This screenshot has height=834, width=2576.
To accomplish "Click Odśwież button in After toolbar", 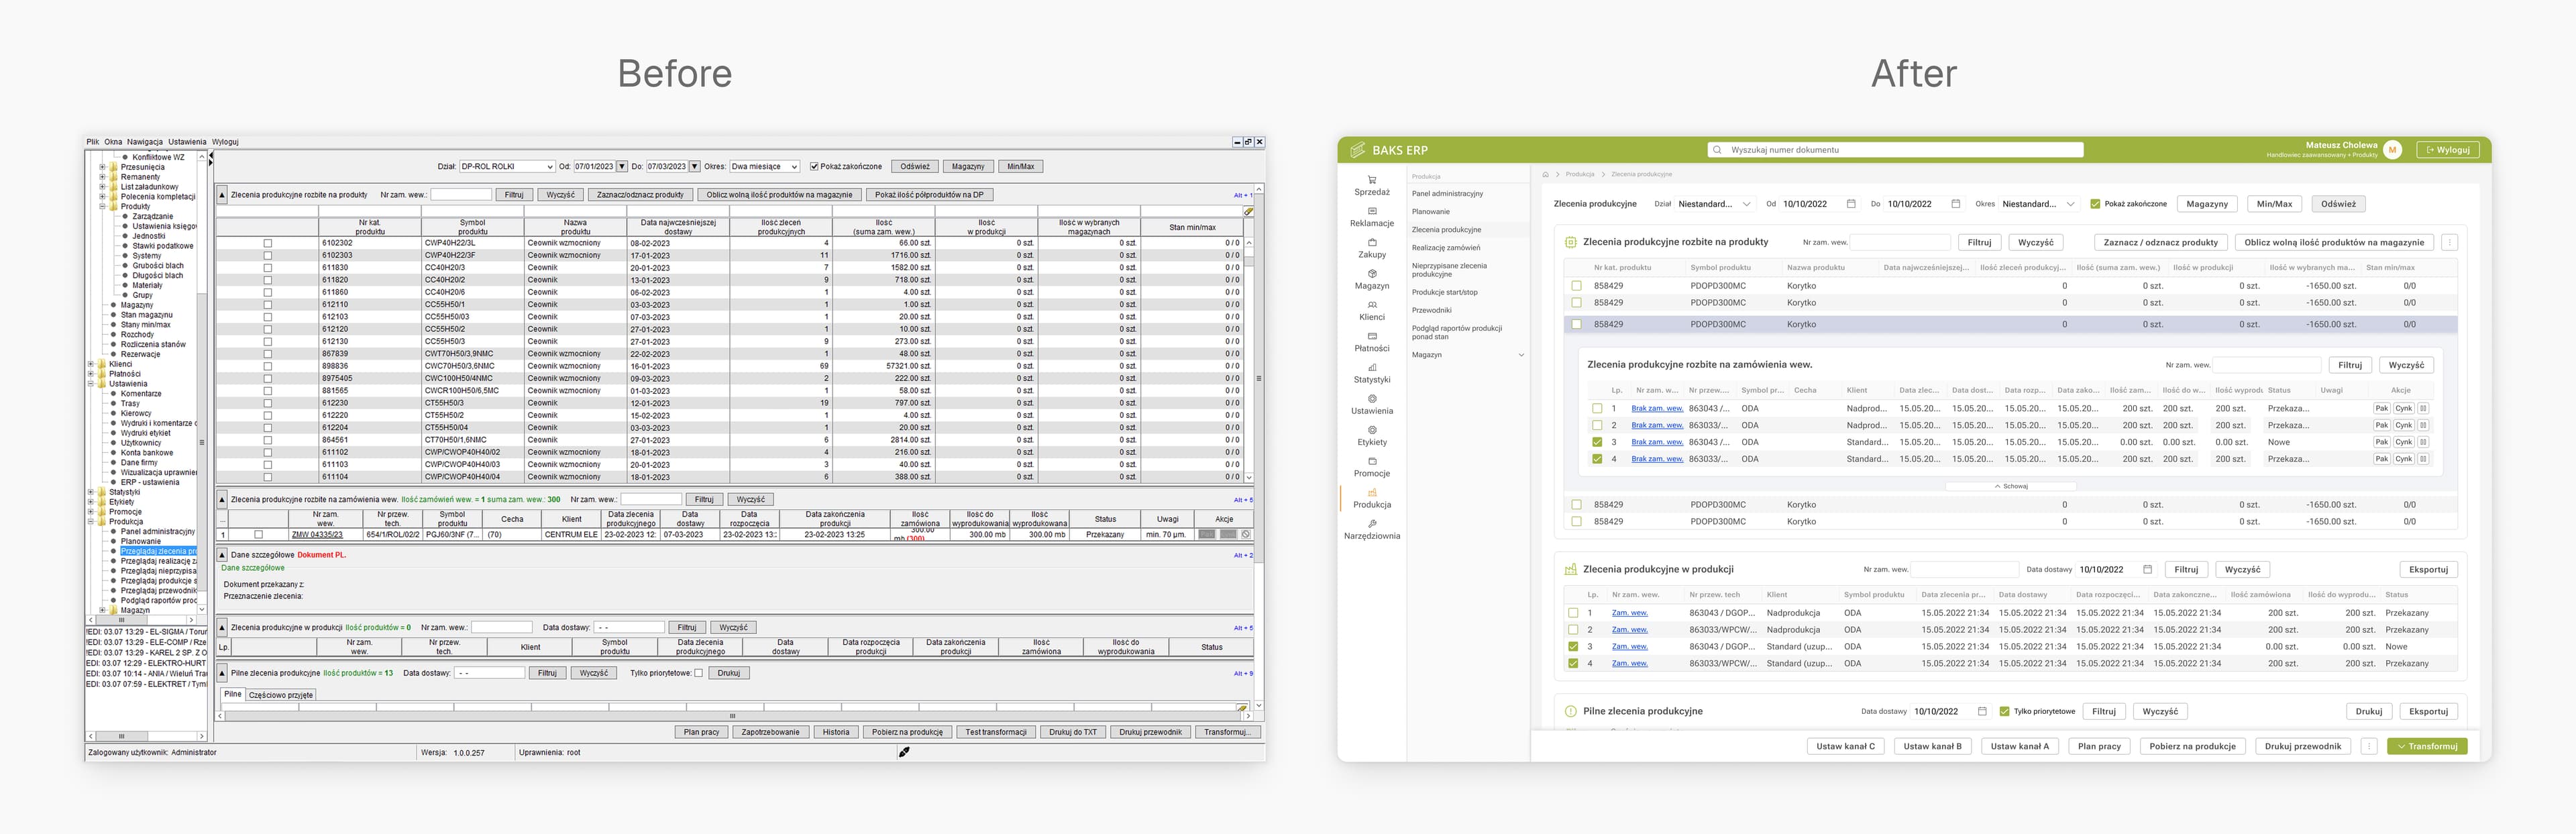I will 2338,204.
